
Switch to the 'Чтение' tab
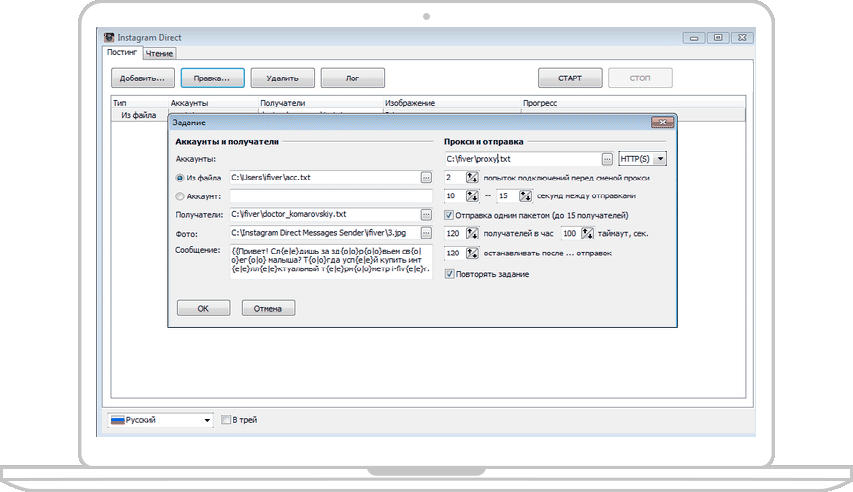point(156,54)
